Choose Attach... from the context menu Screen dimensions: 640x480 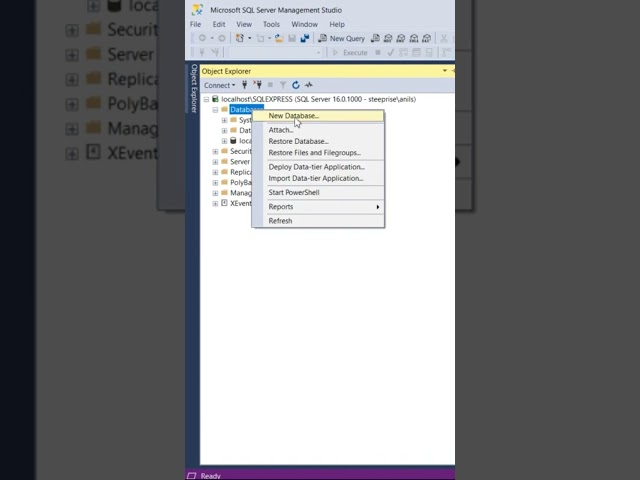point(318,130)
